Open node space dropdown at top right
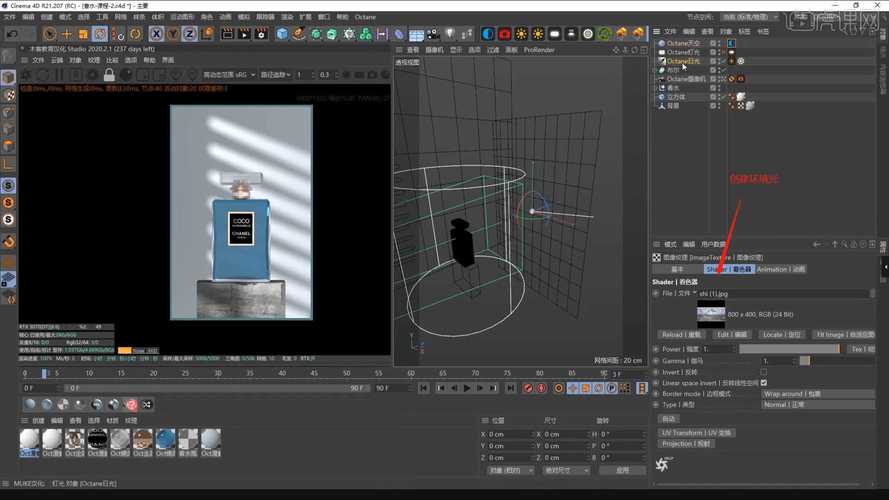 pos(750,17)
